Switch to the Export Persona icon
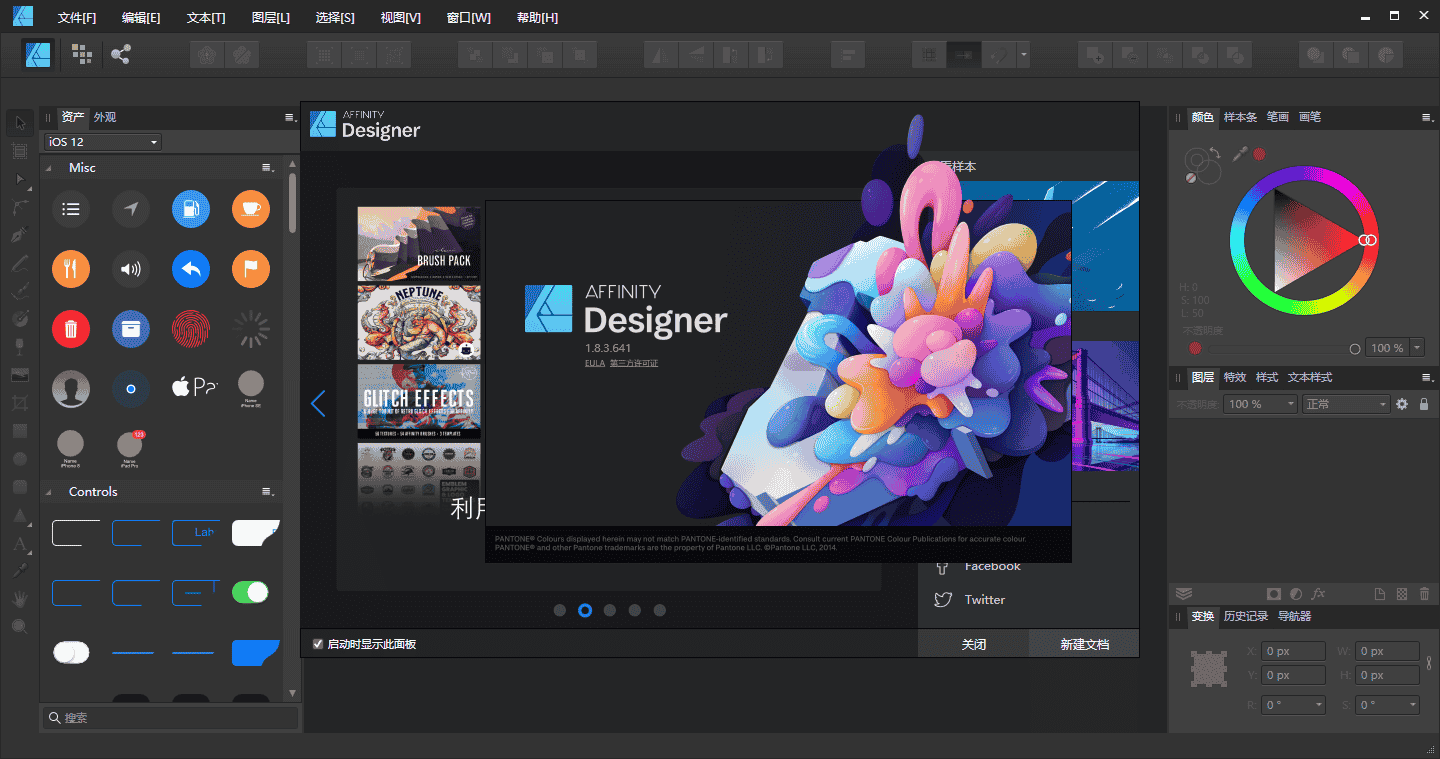Screen dimensions: 1440x759 (x=121, y=54)
